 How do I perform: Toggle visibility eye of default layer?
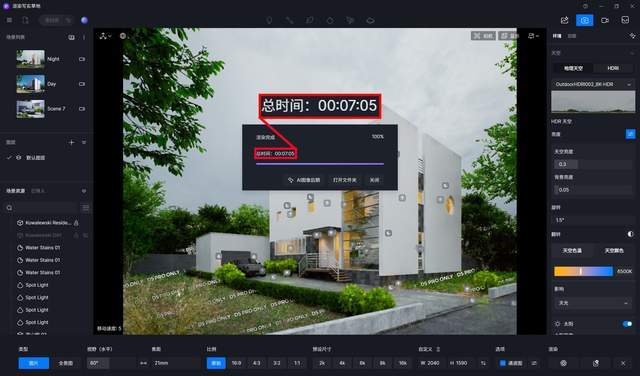pos(19,158)
